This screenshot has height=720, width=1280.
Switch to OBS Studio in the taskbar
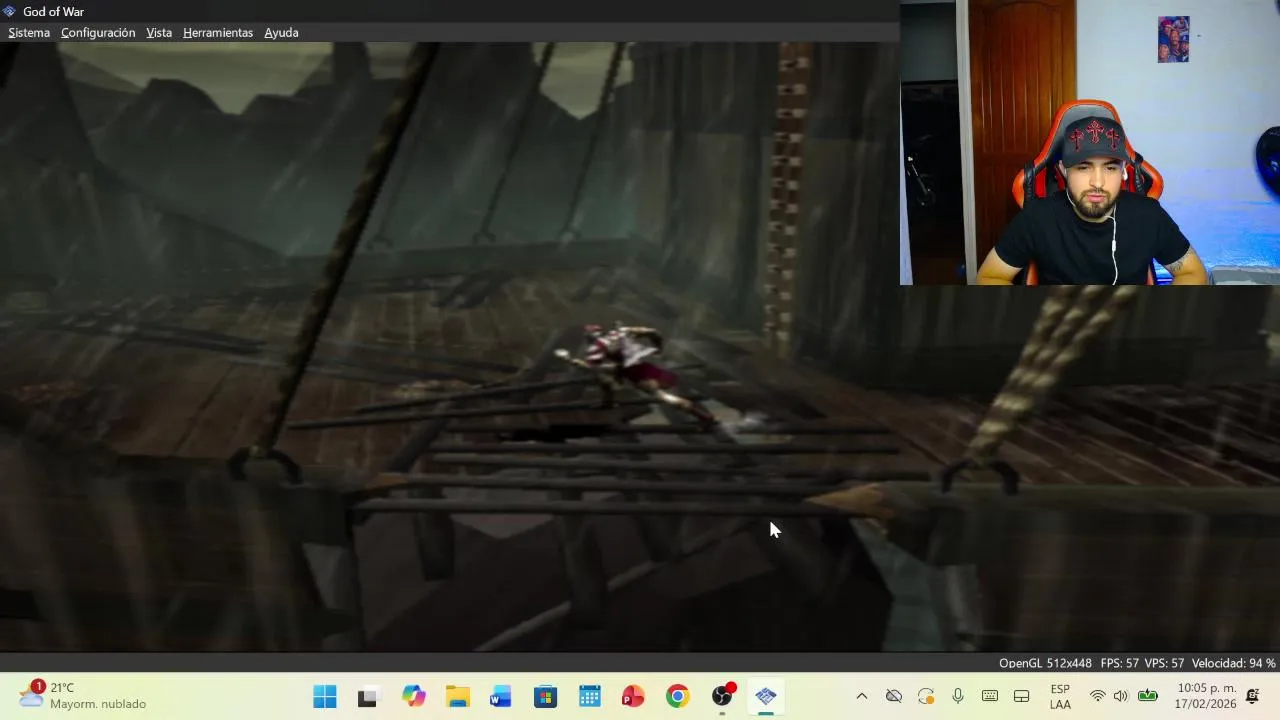pyautogui.click(x=722, y=697)
